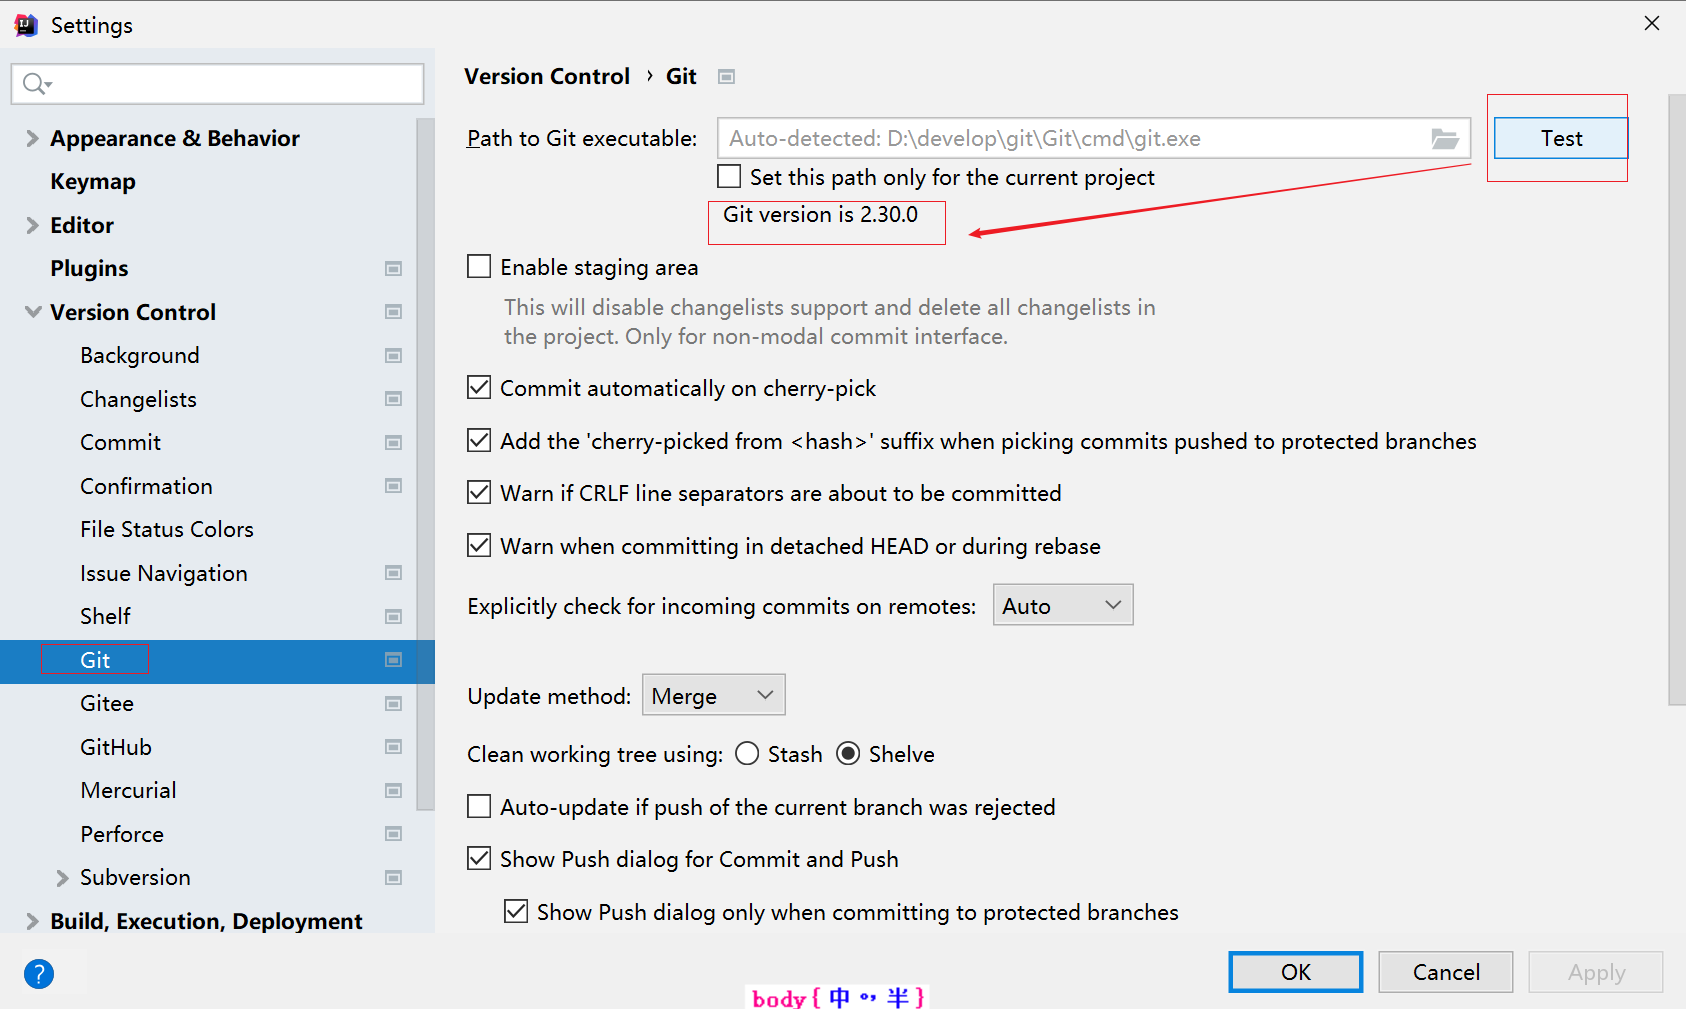Click project-level settings icon beside Git breadcrumb
1686x1009 pixels.
pyautogui.click(x=727, y=77)
